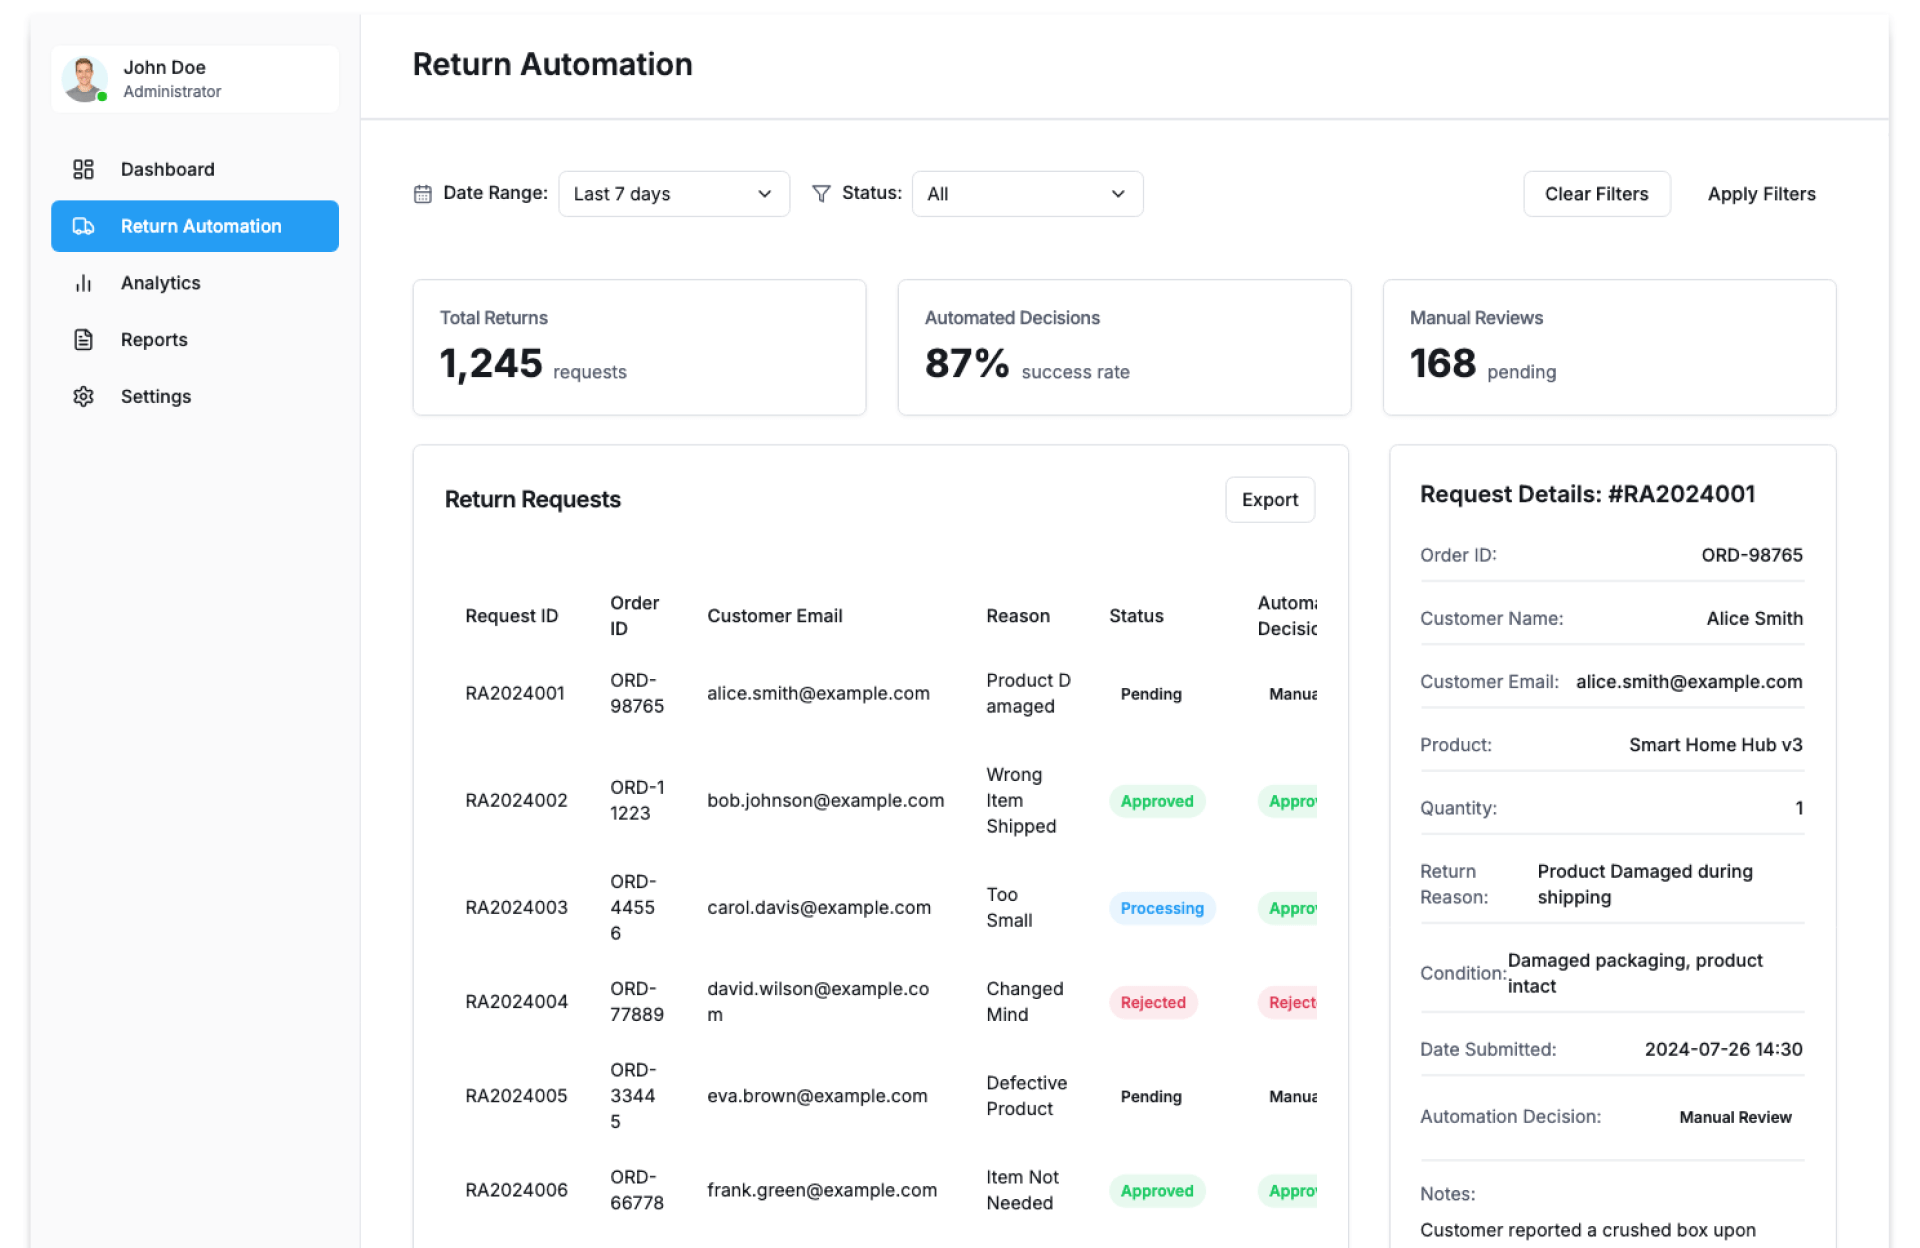The height and width of the screenshot is (1248, 1920).
Task: Expand the Status All dropdown
Action: pyautogui.click(x=1026, y=194)
